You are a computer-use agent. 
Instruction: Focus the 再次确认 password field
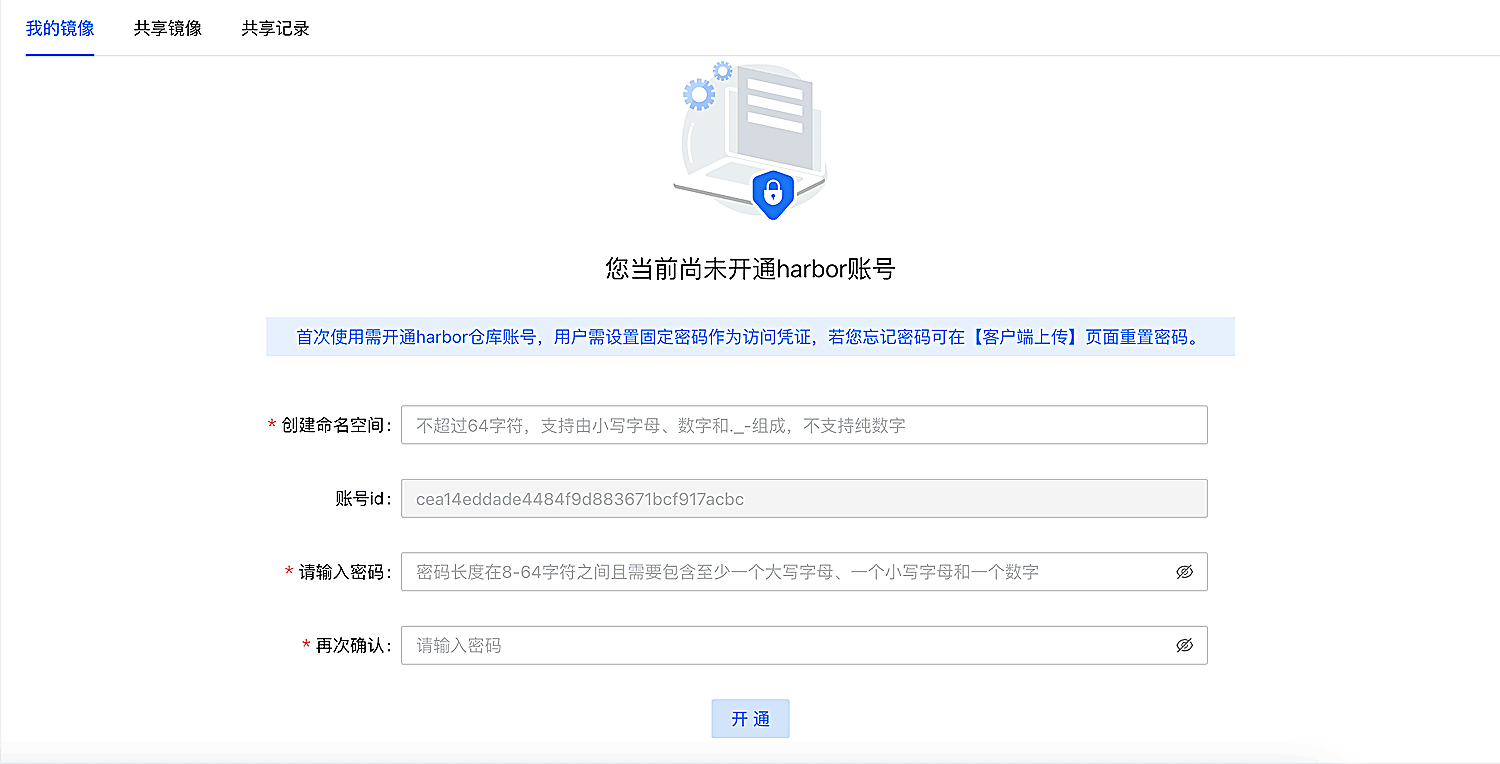point(804,645)
